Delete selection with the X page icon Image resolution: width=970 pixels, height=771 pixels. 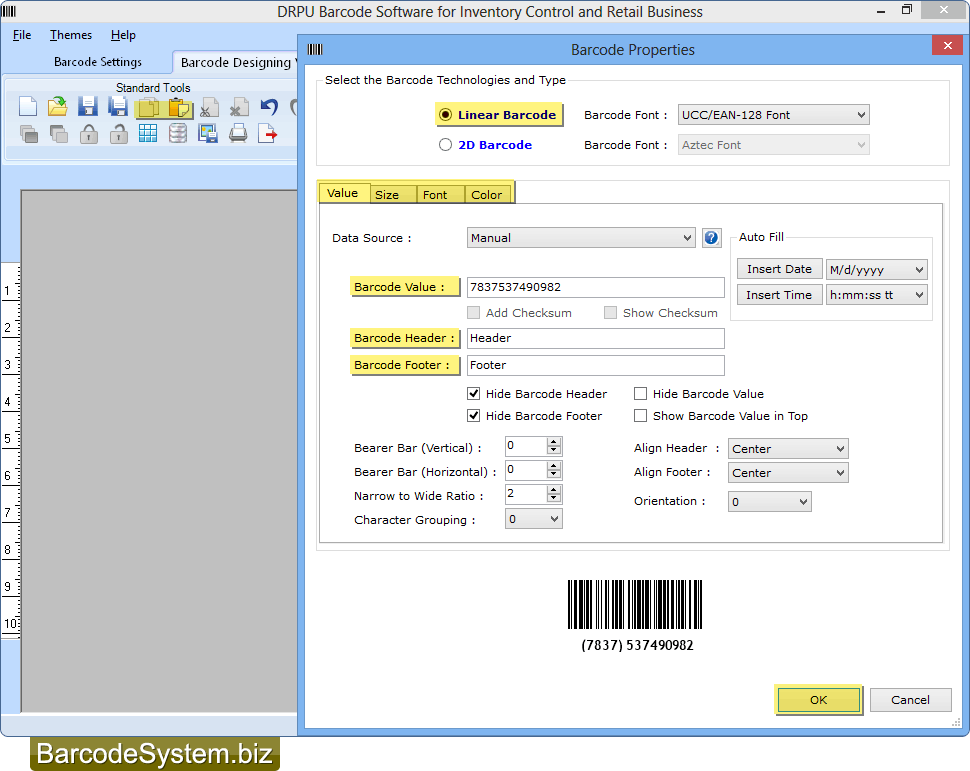[239, 108]
